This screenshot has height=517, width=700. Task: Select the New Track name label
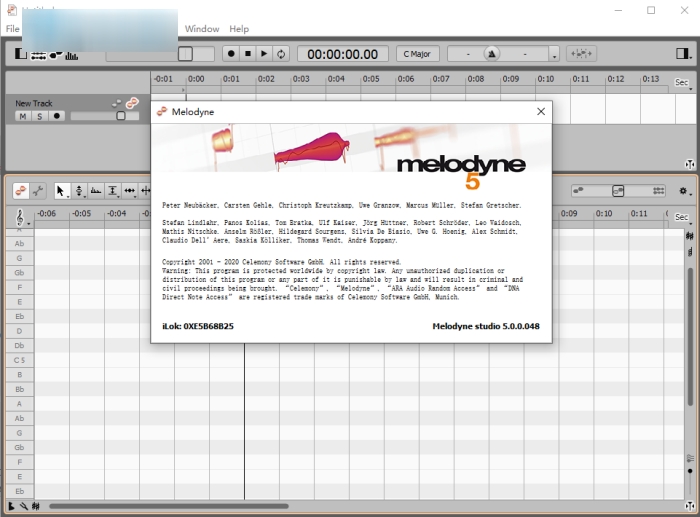click(x=34, y=103)
